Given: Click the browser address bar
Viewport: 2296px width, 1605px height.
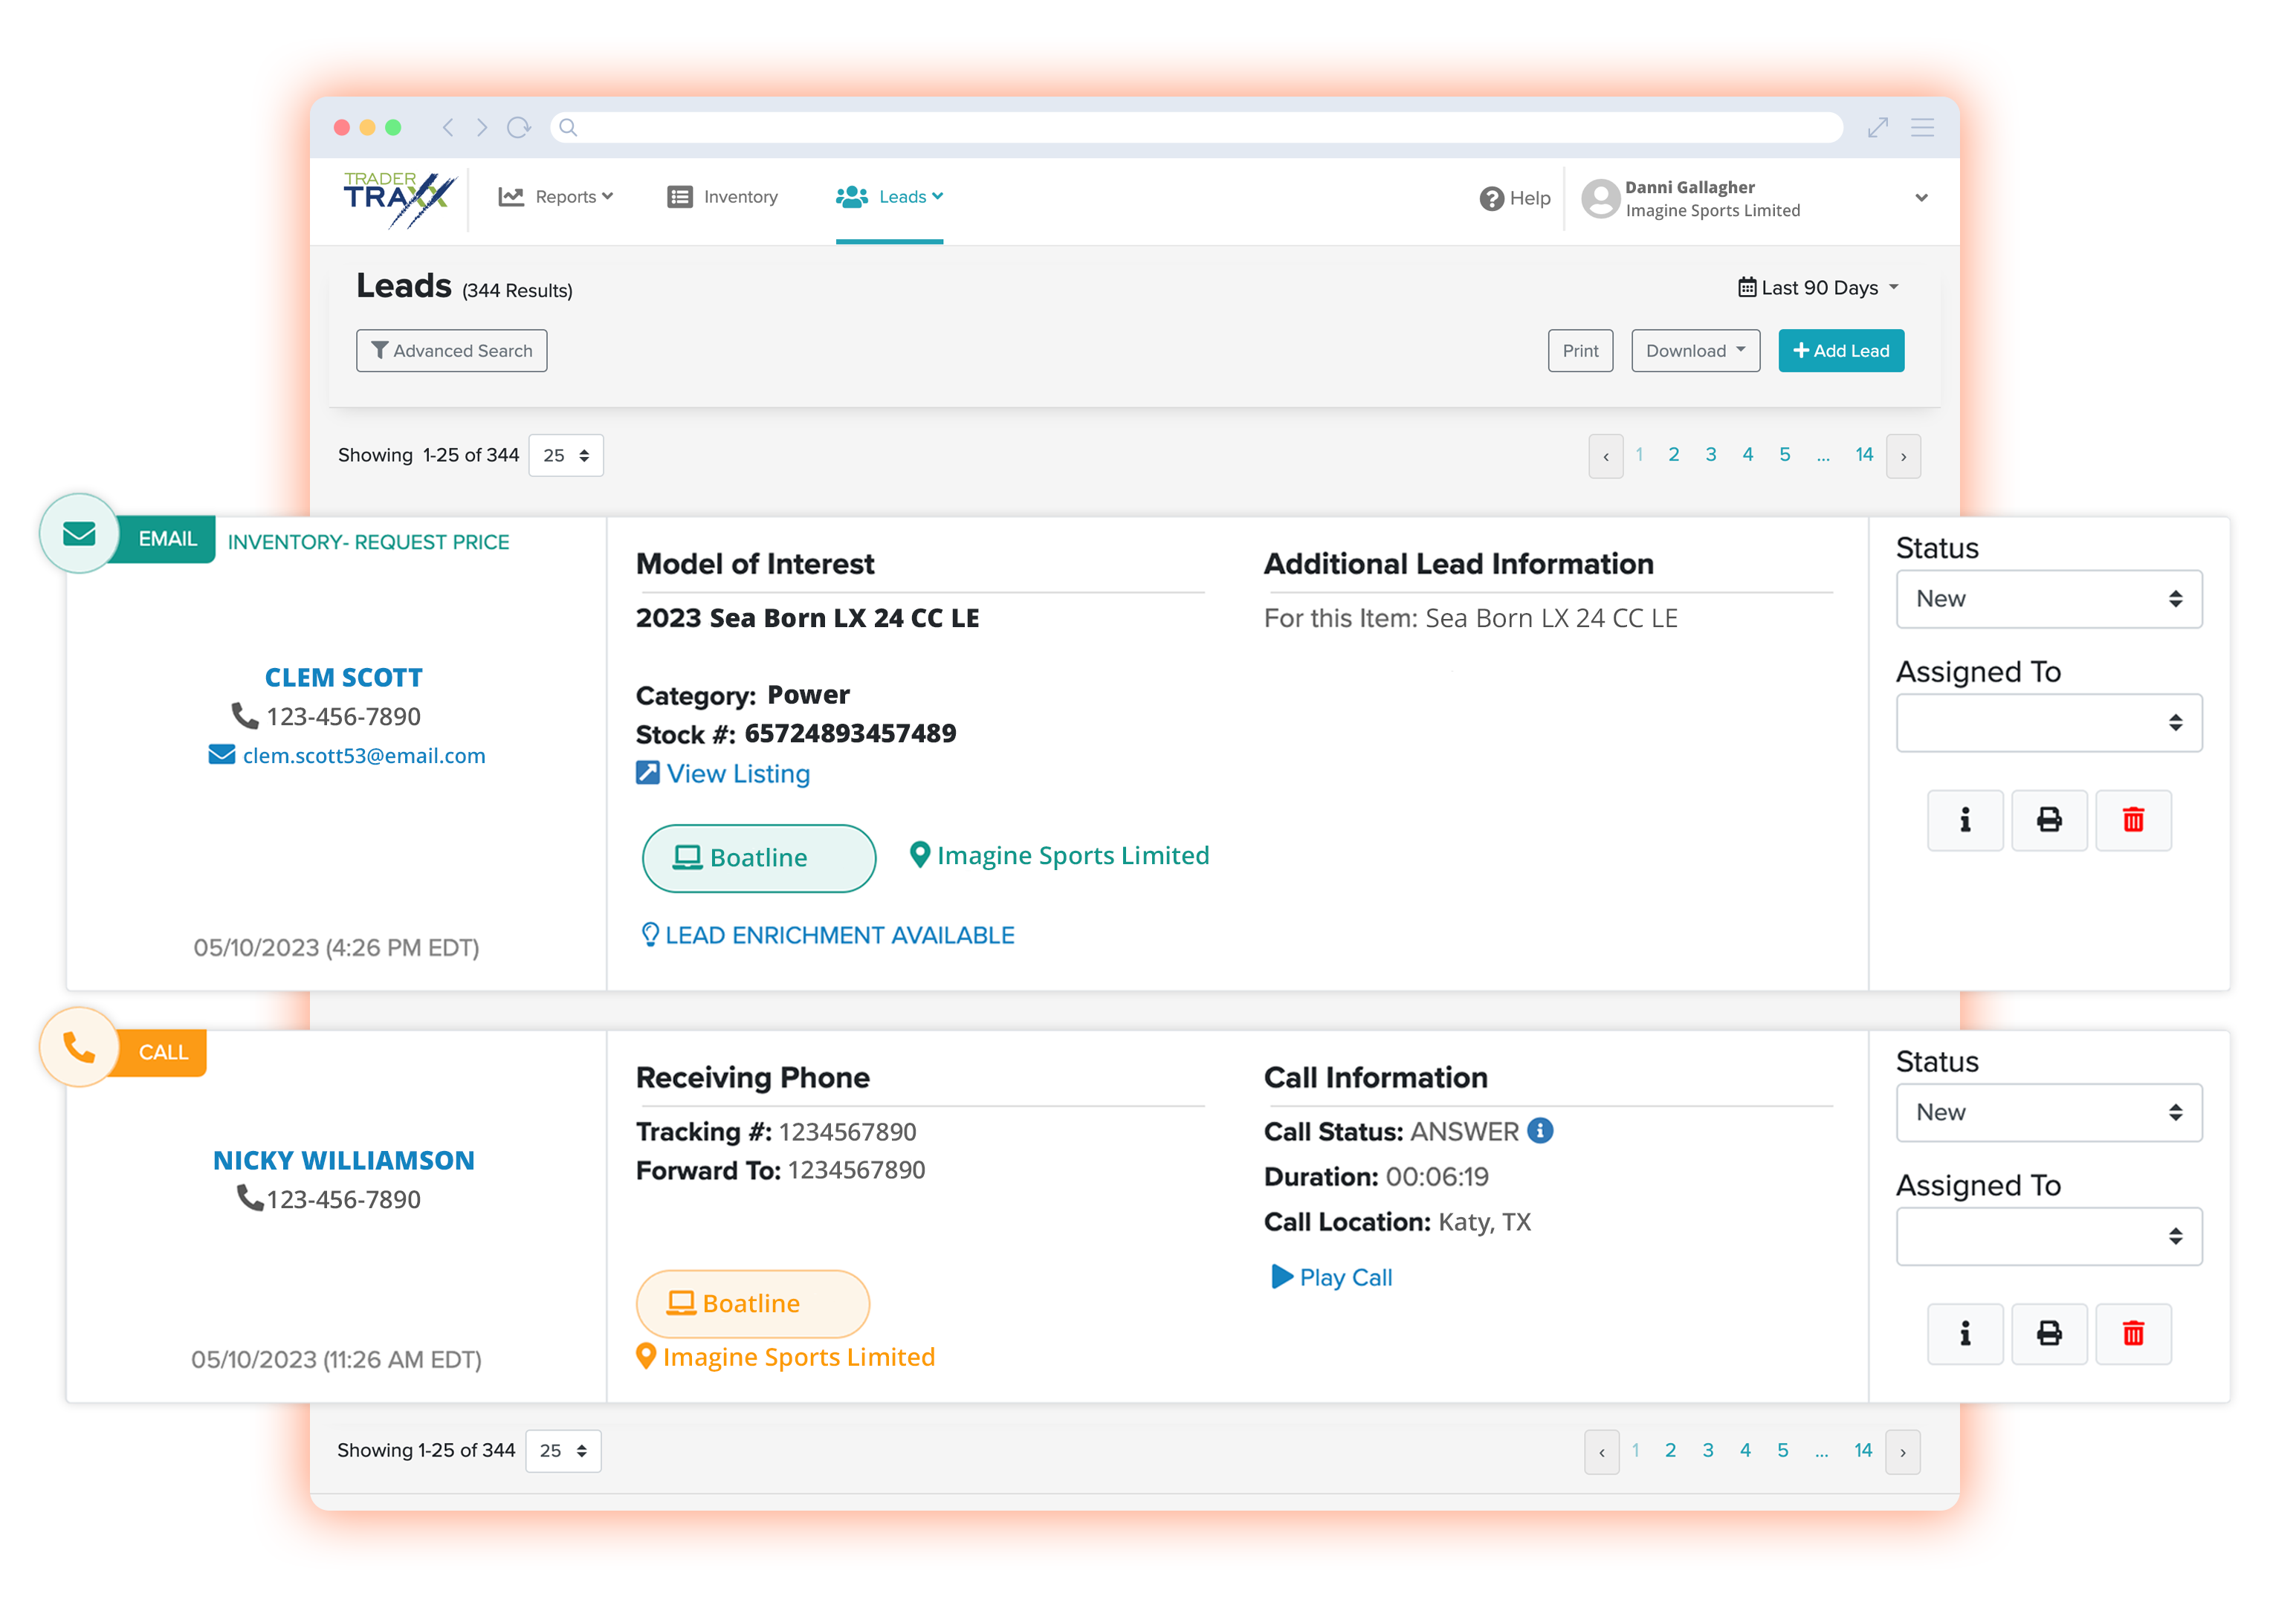Looking at the screenshot, I should 1196,127.
